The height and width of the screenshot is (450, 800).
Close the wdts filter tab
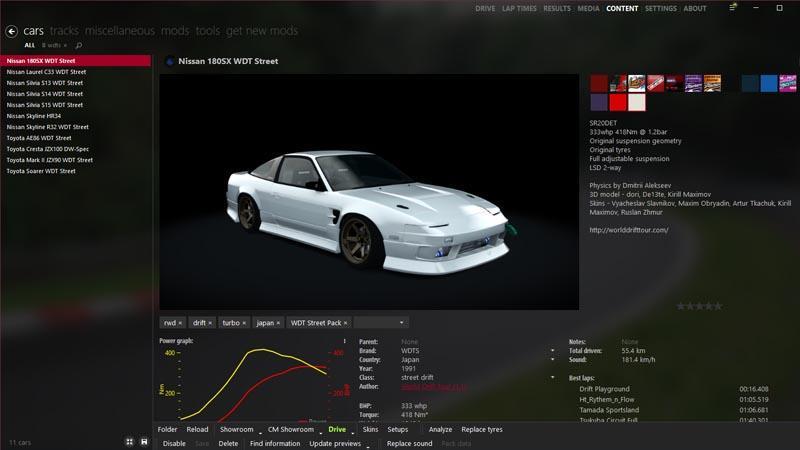point(65,45)
